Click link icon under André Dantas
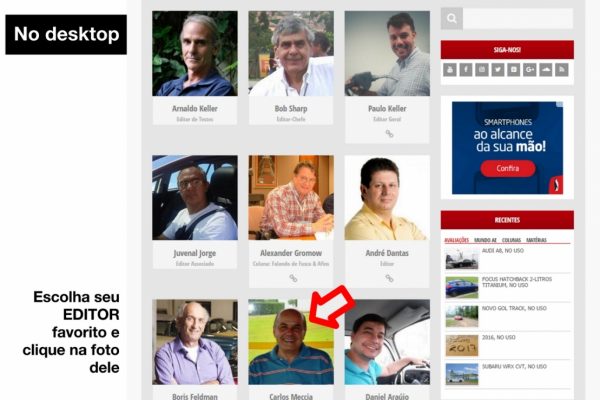 coord(389,278)
